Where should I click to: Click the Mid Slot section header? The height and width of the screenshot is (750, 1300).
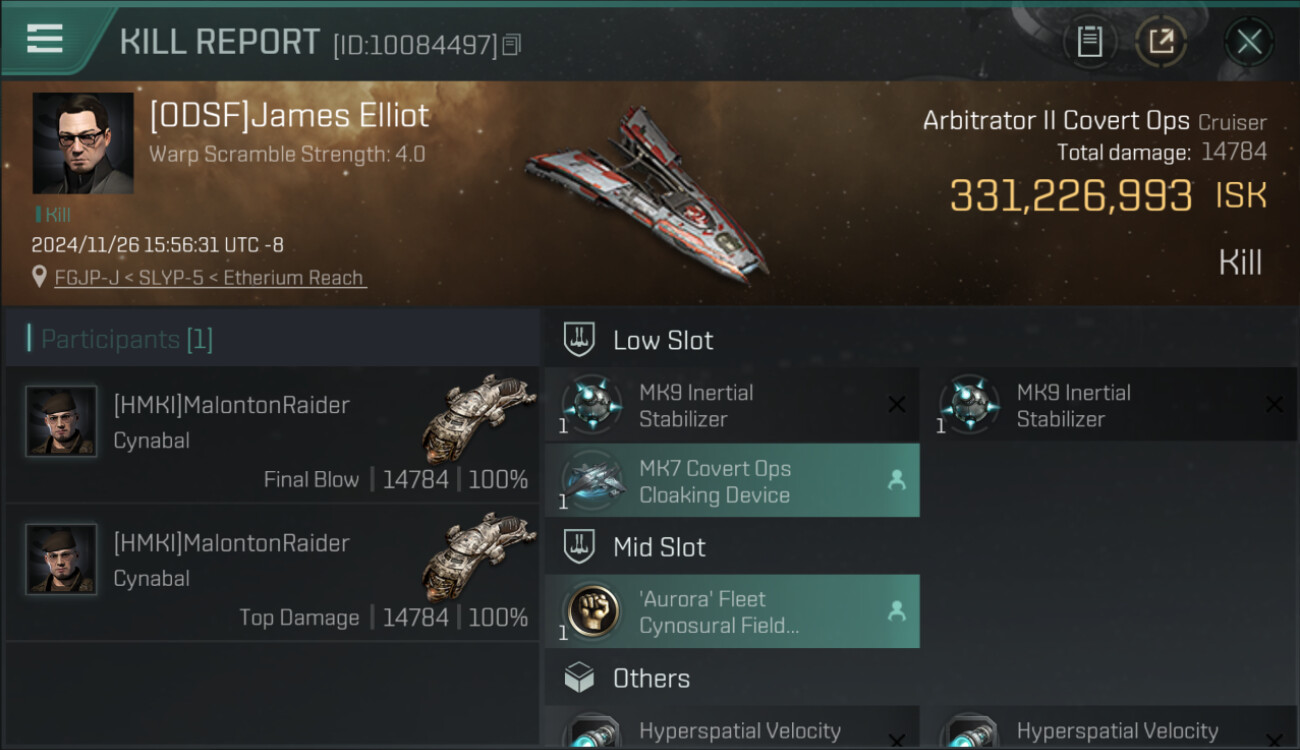coord(658,547)
